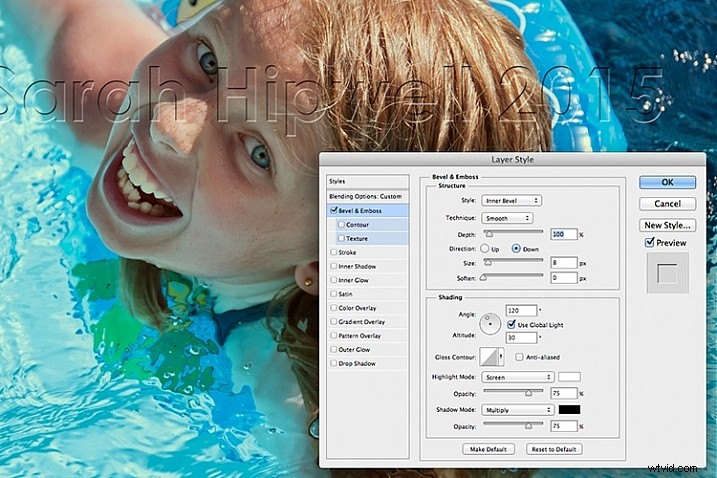Enable the Satin checkbox
This screenshot has height=478, width=717.
tap(333, 294)
